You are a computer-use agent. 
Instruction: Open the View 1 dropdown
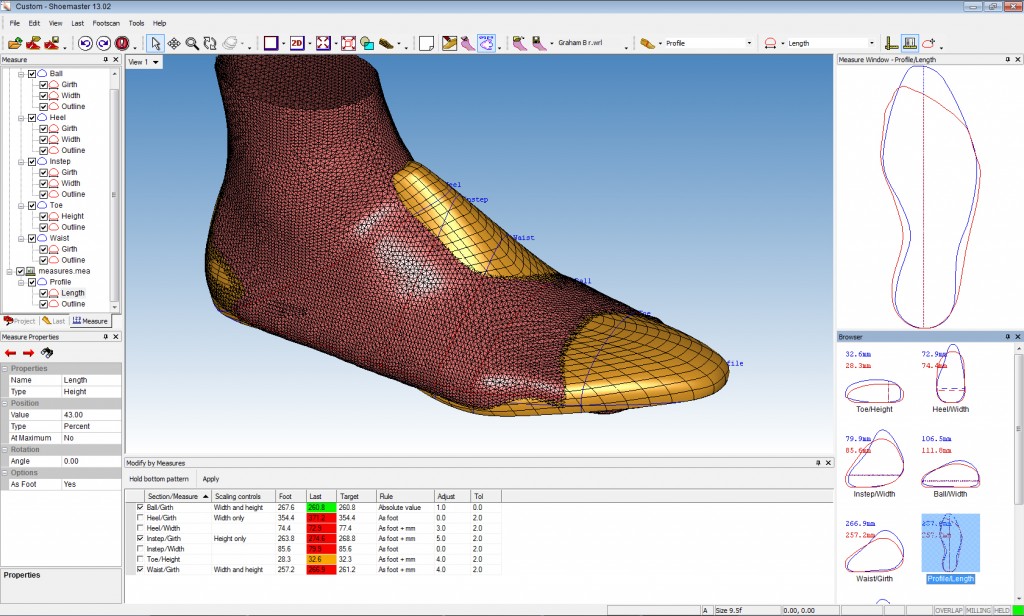155,62
